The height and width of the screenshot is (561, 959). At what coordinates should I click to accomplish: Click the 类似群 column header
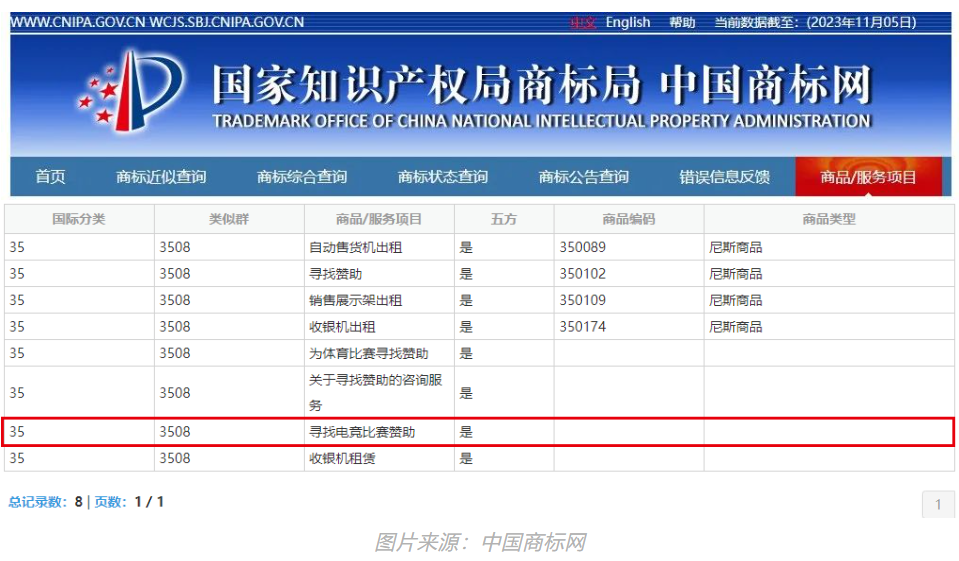click(229, 219)
